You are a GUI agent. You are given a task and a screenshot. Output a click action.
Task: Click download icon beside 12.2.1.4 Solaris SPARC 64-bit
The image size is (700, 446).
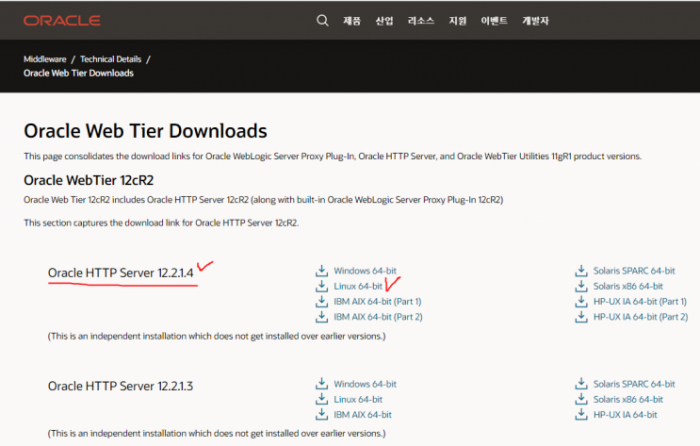coord(581,271)
